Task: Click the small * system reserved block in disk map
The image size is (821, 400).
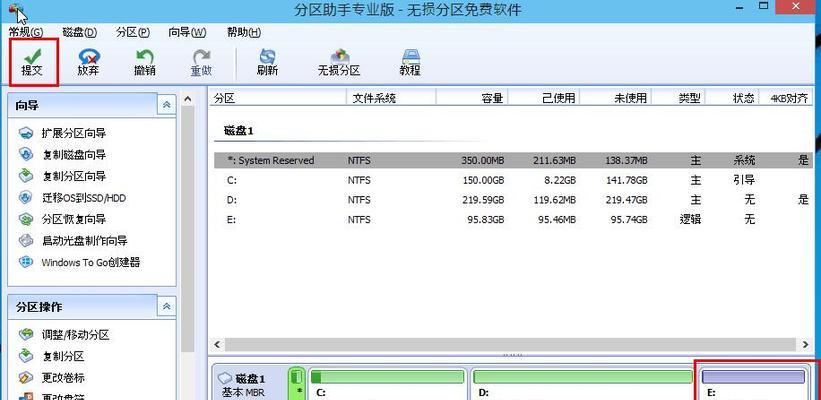Action: point(297,383)
